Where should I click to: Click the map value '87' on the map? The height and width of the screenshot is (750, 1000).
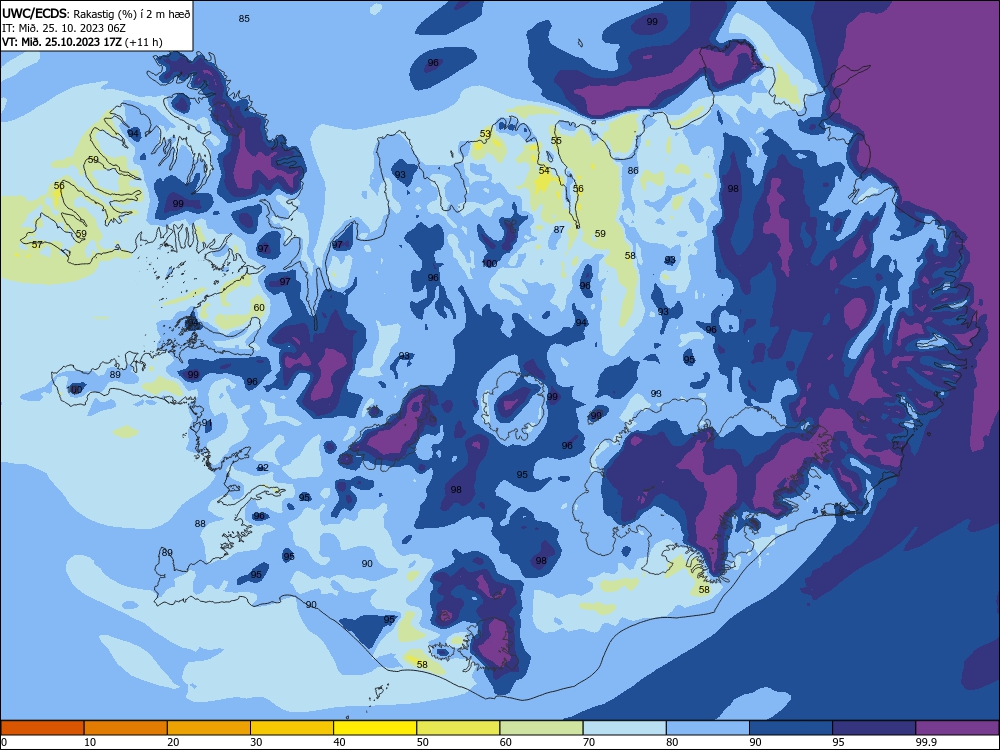[x=559, y=230]
